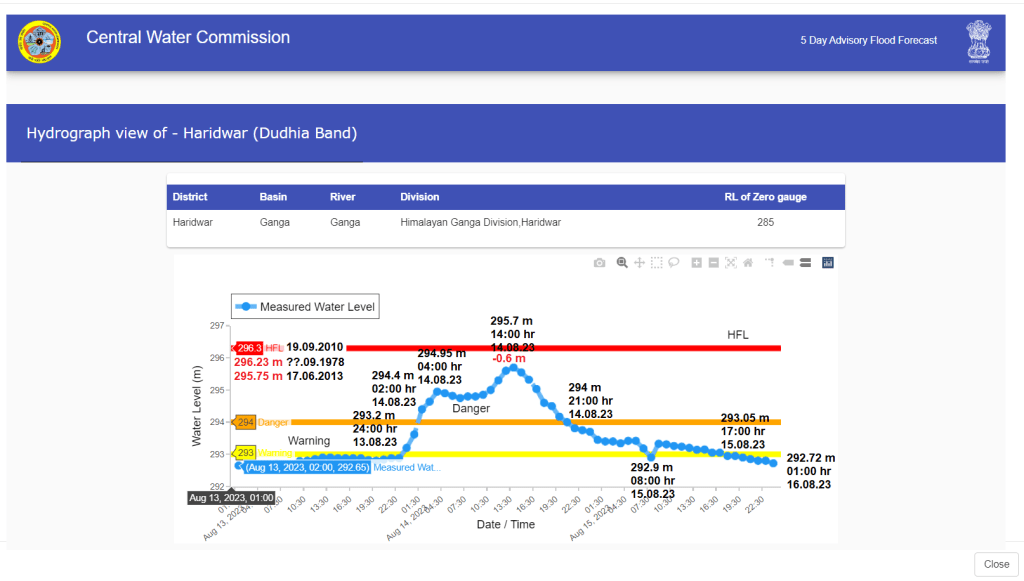Download plot as PNG with camera icon
Screen dimensions: 1024x581
599,263
